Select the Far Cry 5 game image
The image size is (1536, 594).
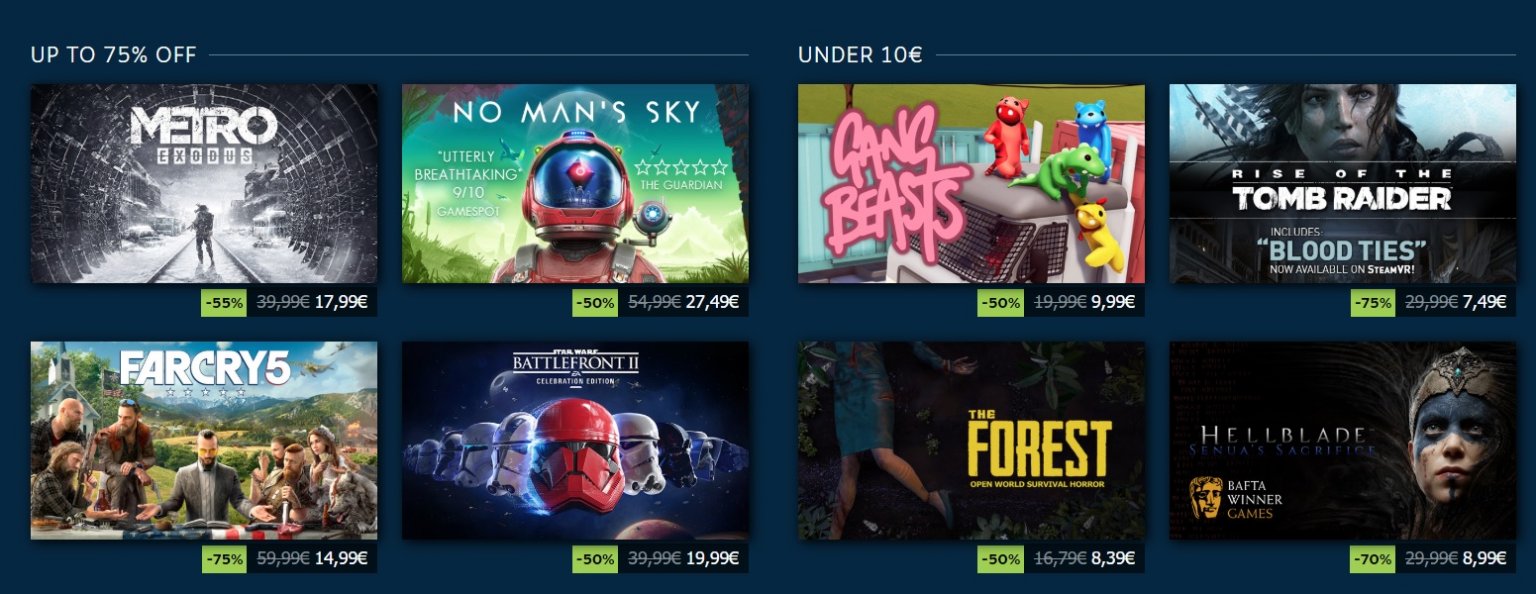pos(204,440)
